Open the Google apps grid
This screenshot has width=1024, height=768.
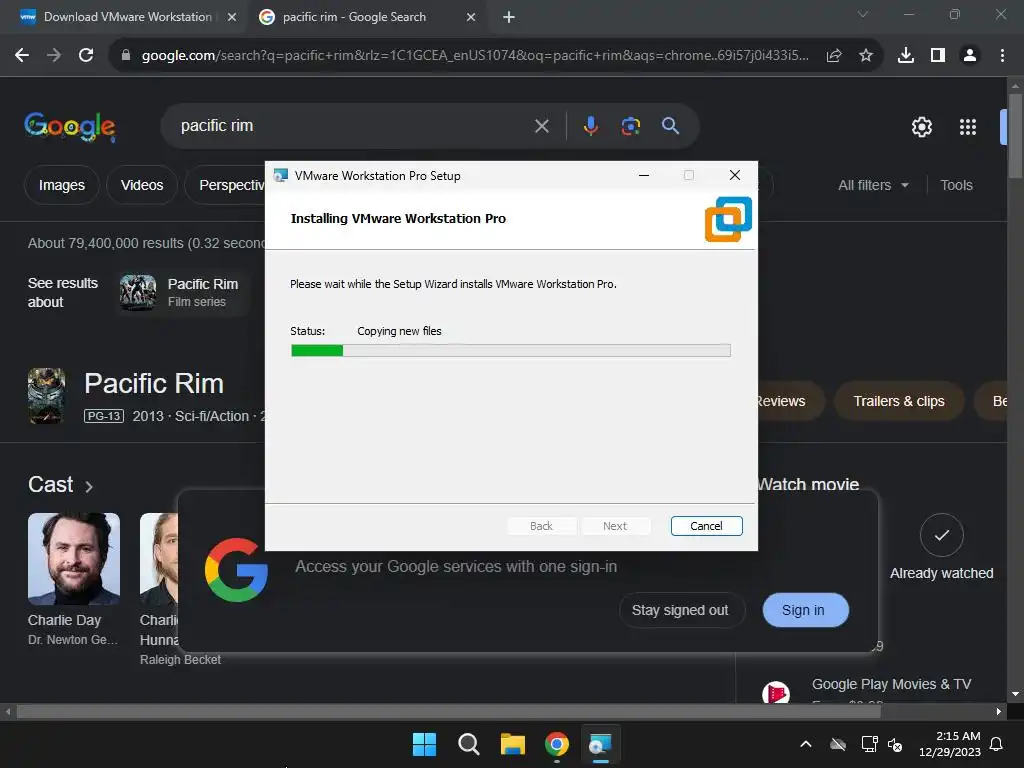(968, 127)
